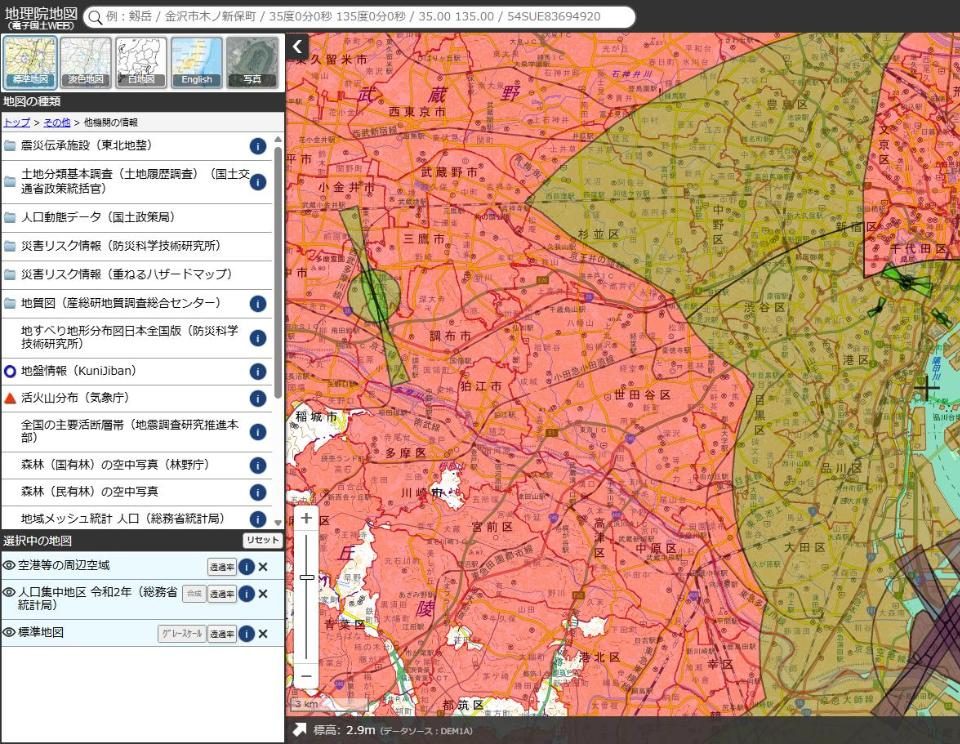Click the 地理院地図 logo
Screen dimensions: 960x744
(x=41, y=17)
